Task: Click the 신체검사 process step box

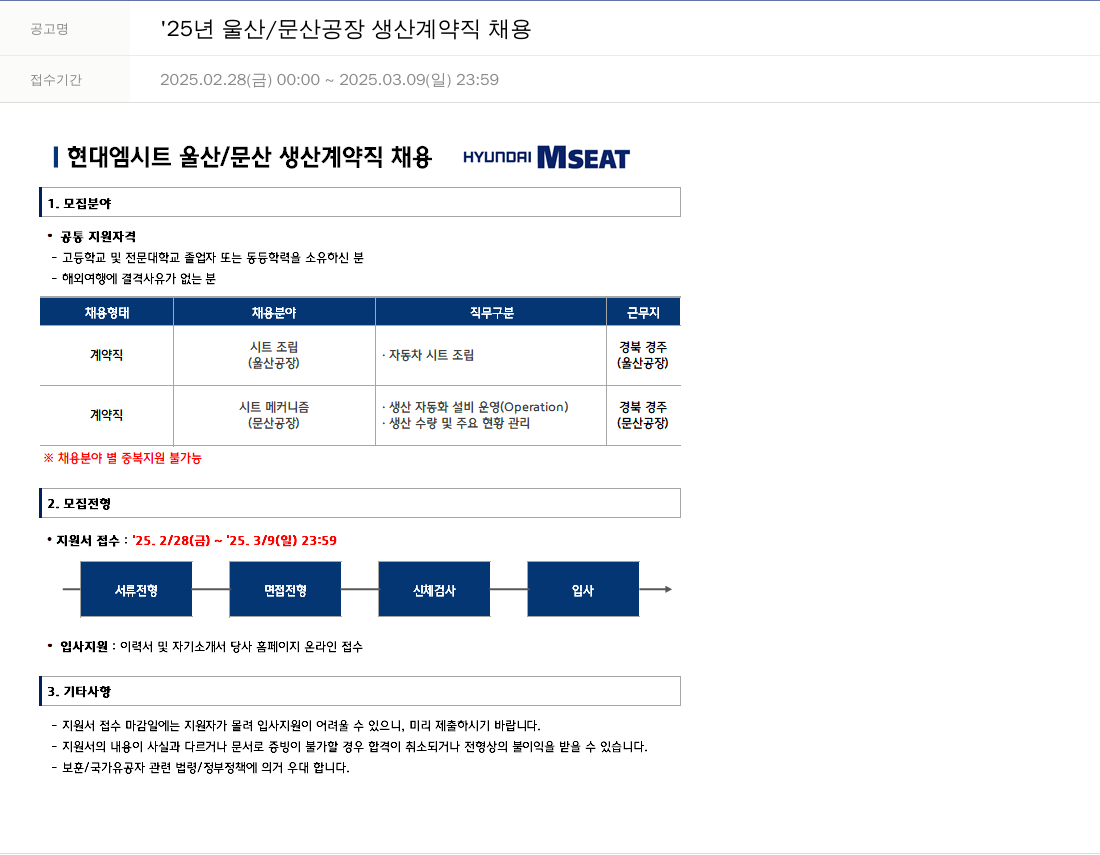Action: pos(434,589)
